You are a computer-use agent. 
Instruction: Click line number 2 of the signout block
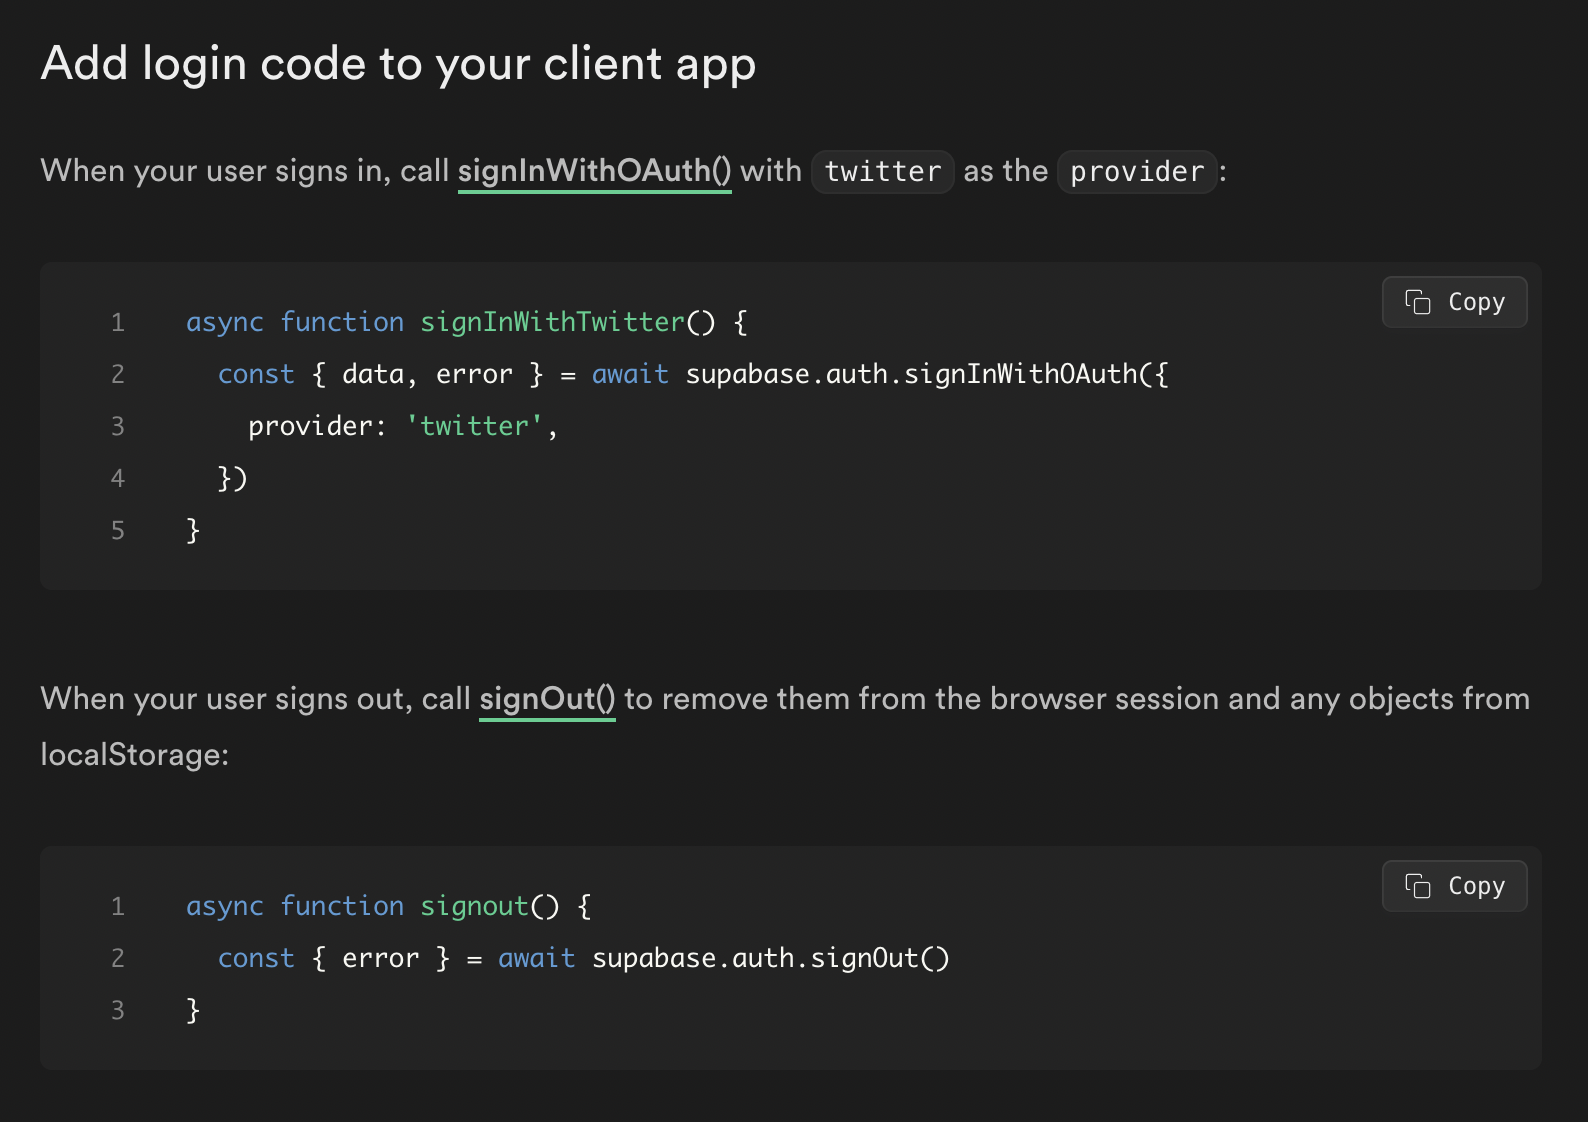[x=118, y=958]
